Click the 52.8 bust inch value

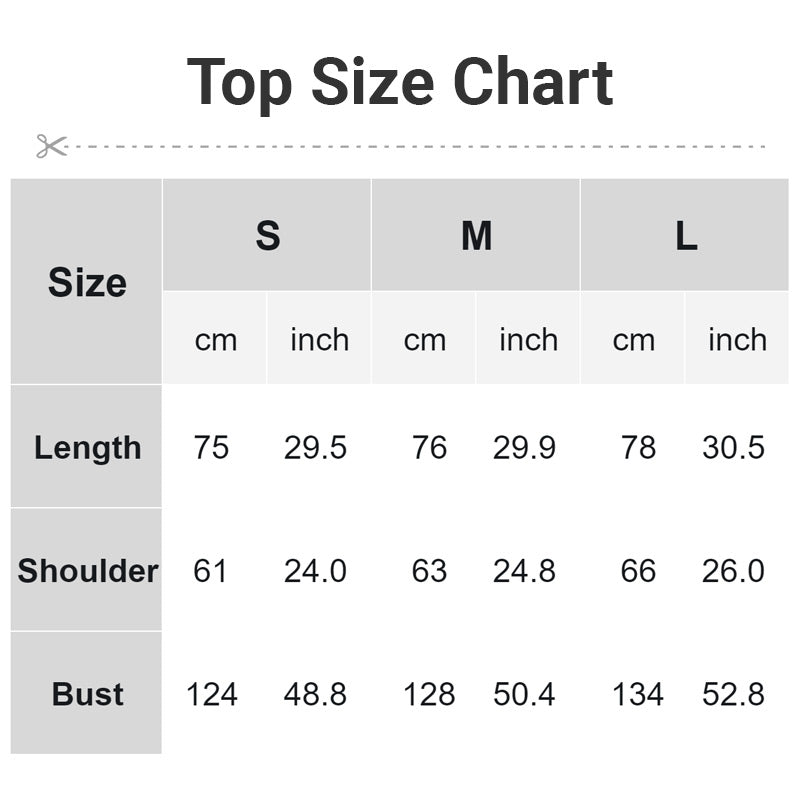point(733,694)
